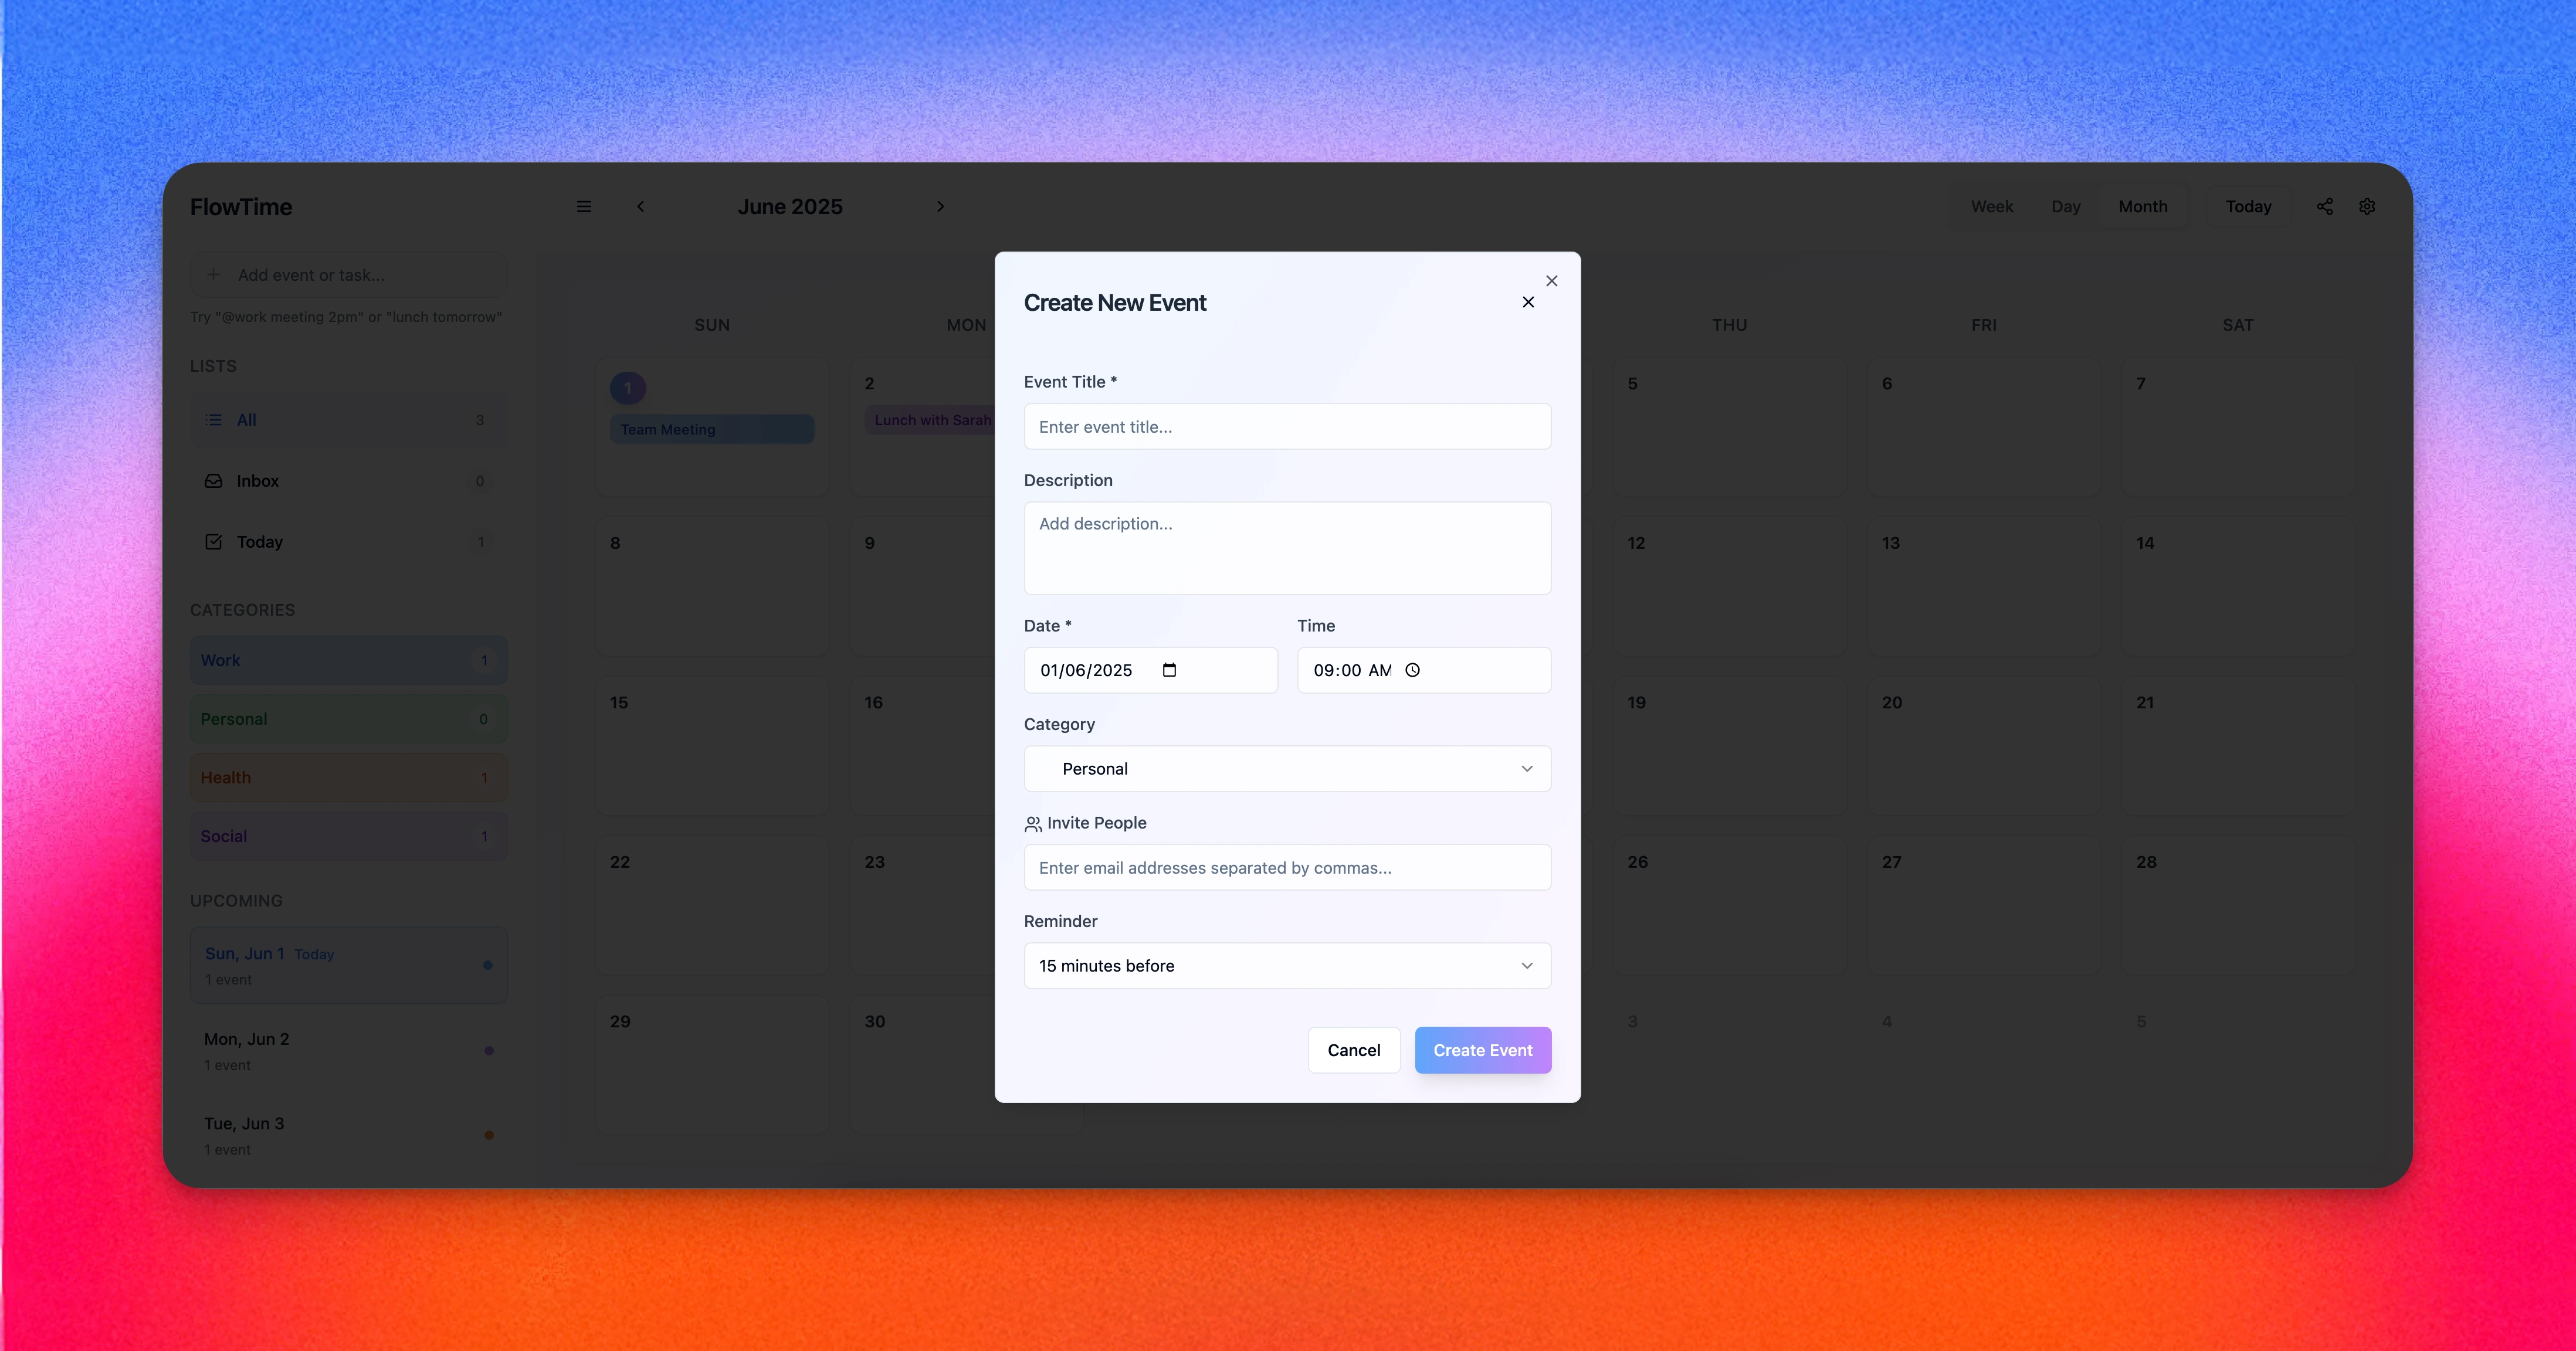The width and height of the screenshot is (2576, 1351).
Task: Open Tue, Jun 3 upcoming entry
Action: click(348, 1135)
